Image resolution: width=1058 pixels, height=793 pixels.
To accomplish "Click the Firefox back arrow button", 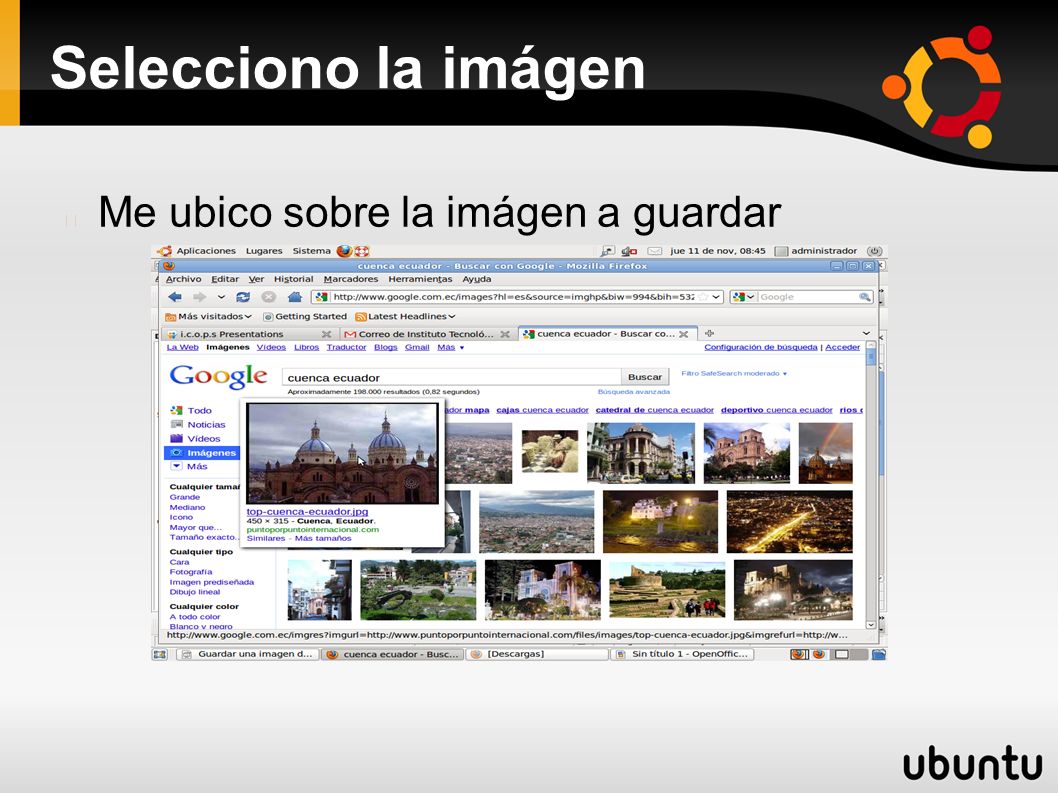I will 175,297.
